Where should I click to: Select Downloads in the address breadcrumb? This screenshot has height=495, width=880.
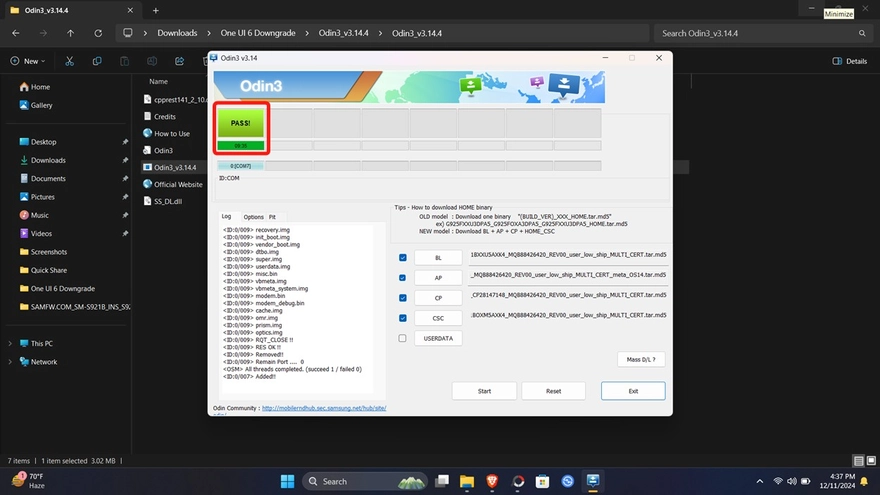tap(177, 33)
